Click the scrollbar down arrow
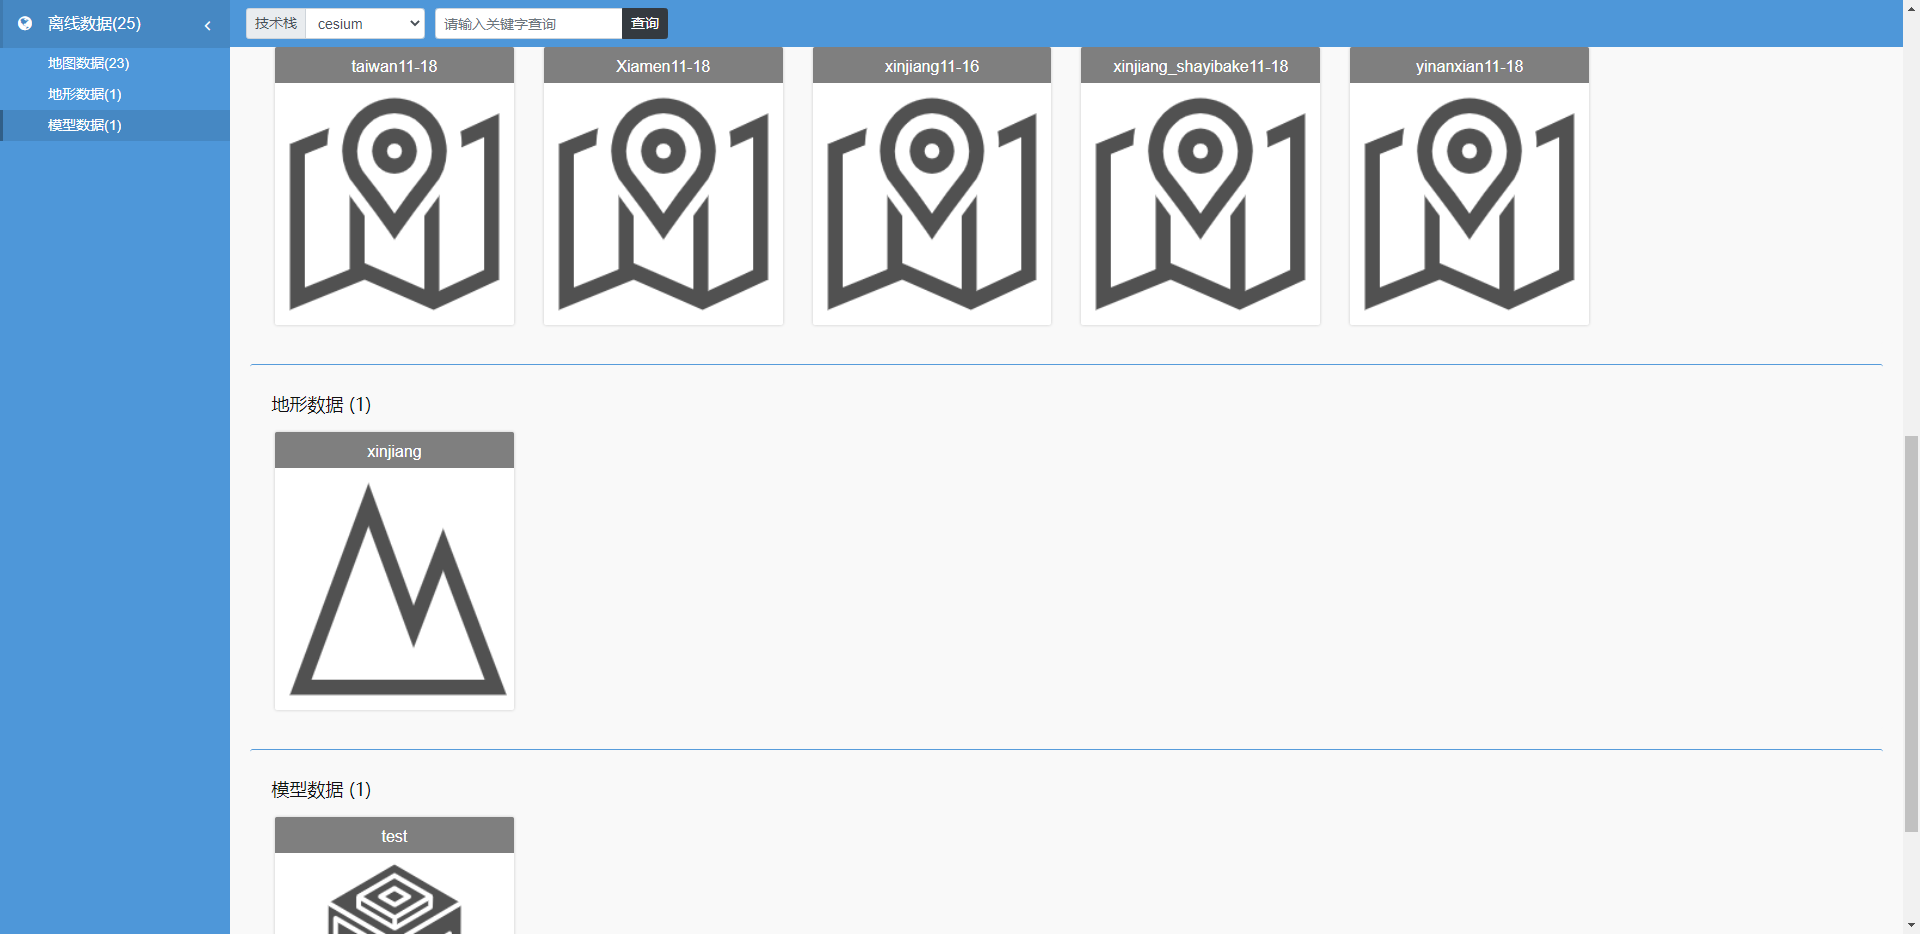1920x934 pixels. 1911,925
